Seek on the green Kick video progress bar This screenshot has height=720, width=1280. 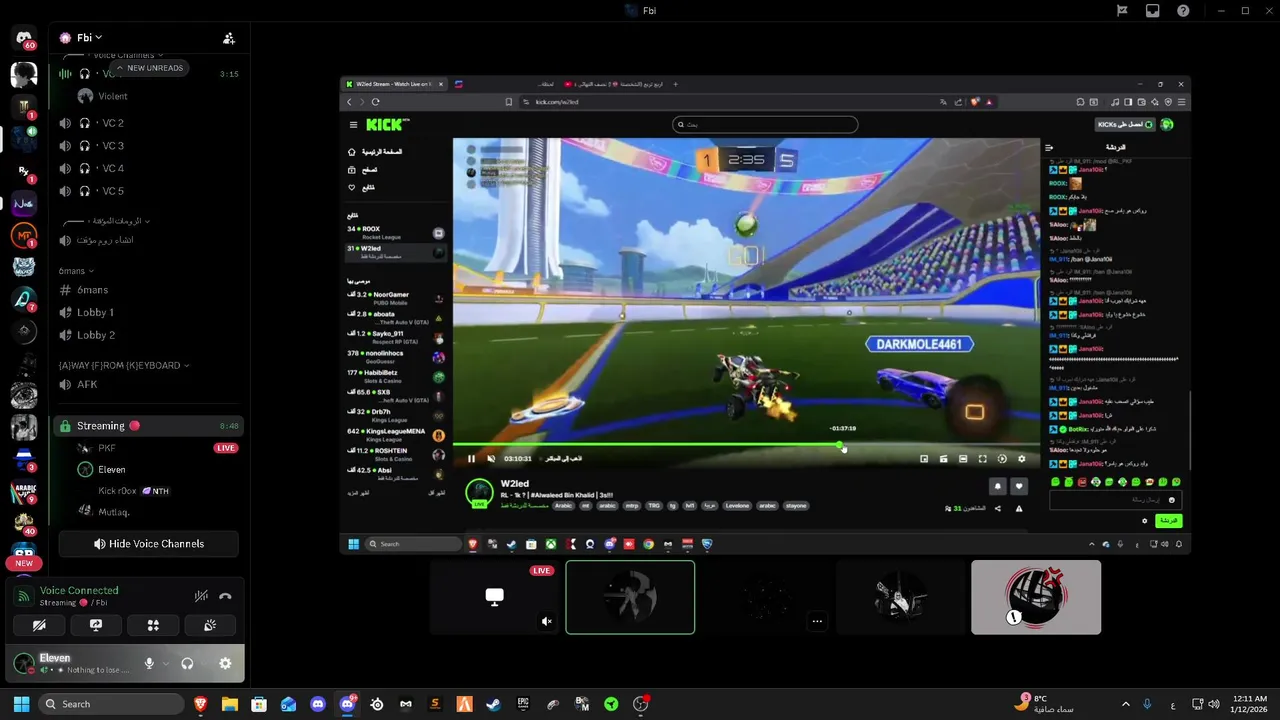pyautogui.click(x=746, y=445)
